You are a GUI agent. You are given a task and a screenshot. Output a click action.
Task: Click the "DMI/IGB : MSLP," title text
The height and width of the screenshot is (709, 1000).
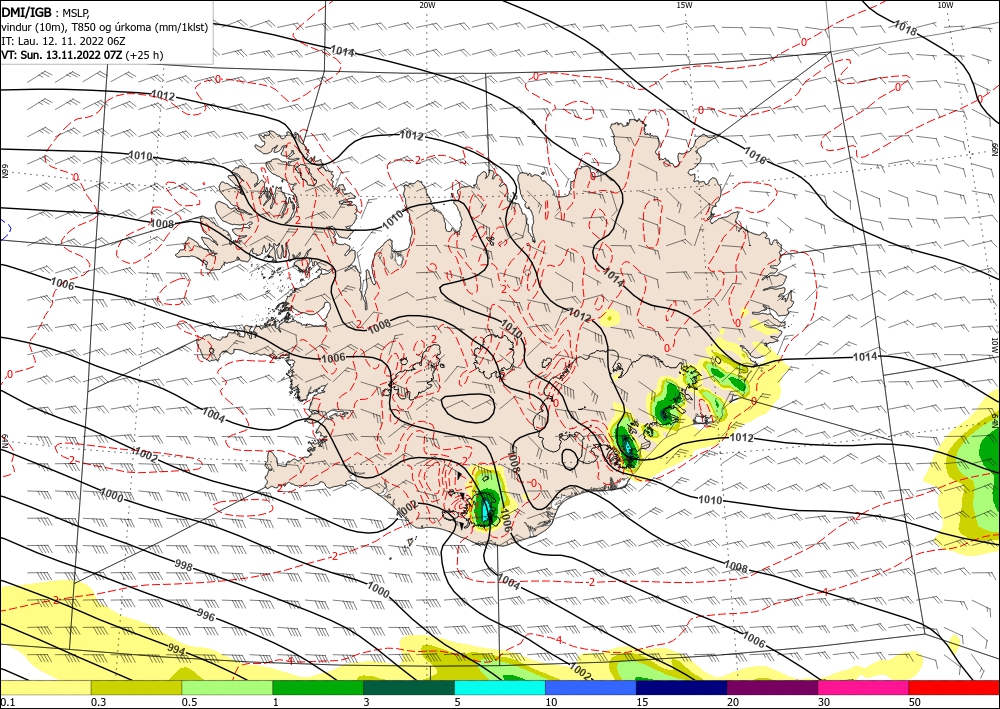click(x=45, y=12)
